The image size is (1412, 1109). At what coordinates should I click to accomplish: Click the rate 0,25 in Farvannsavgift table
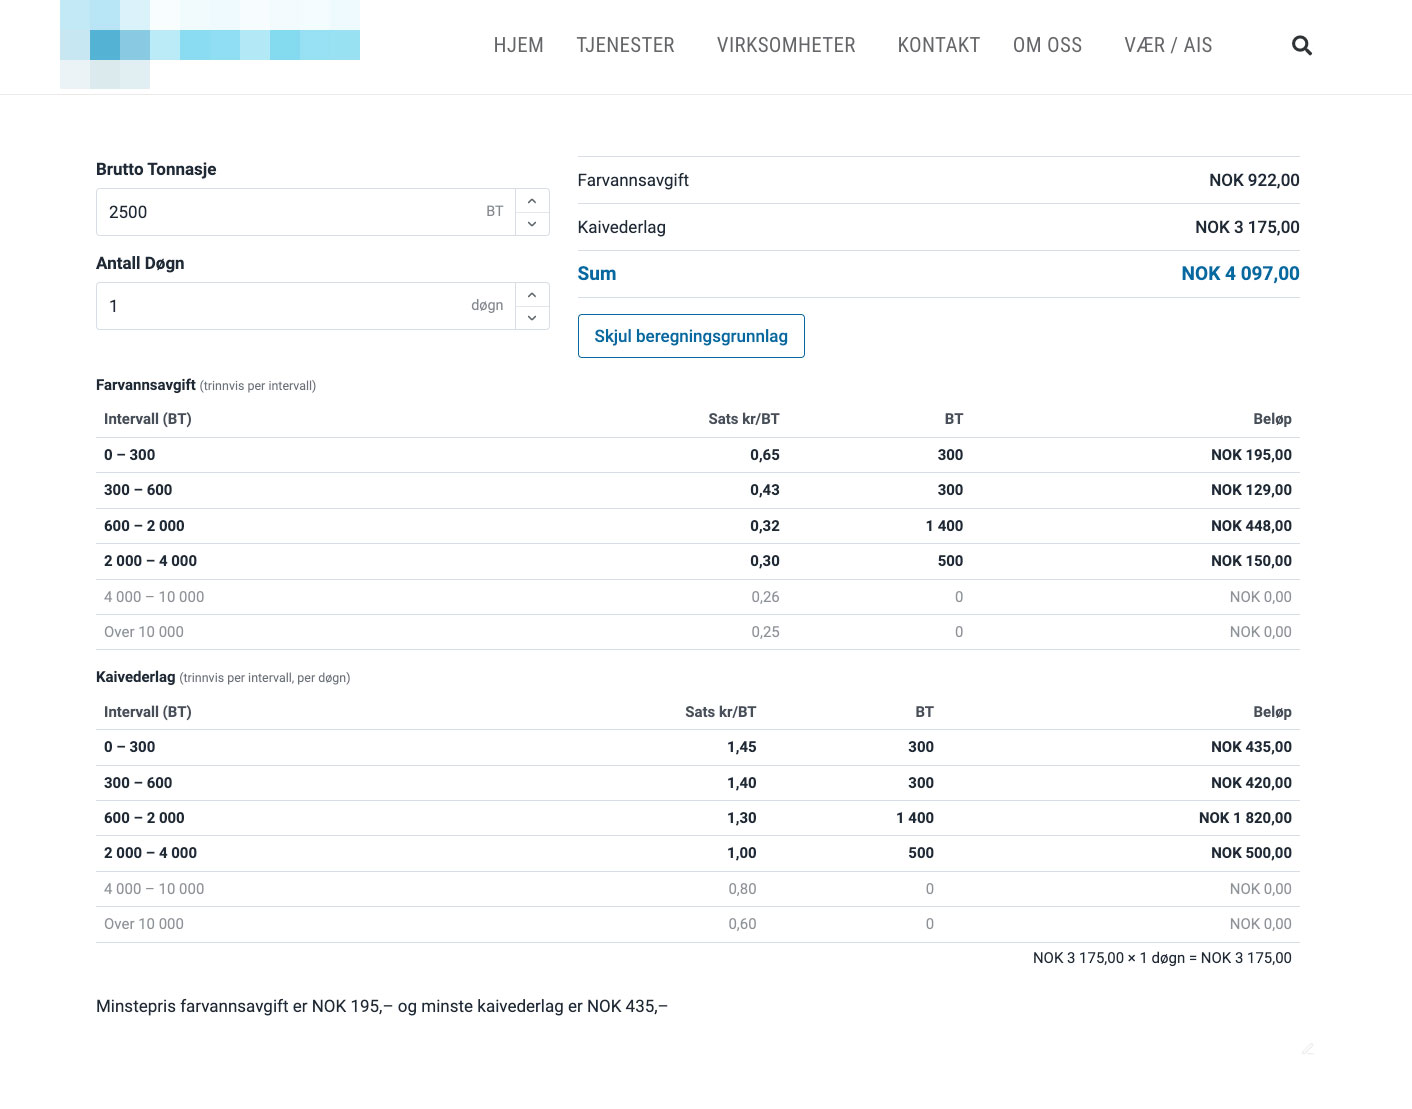(765, 632)
